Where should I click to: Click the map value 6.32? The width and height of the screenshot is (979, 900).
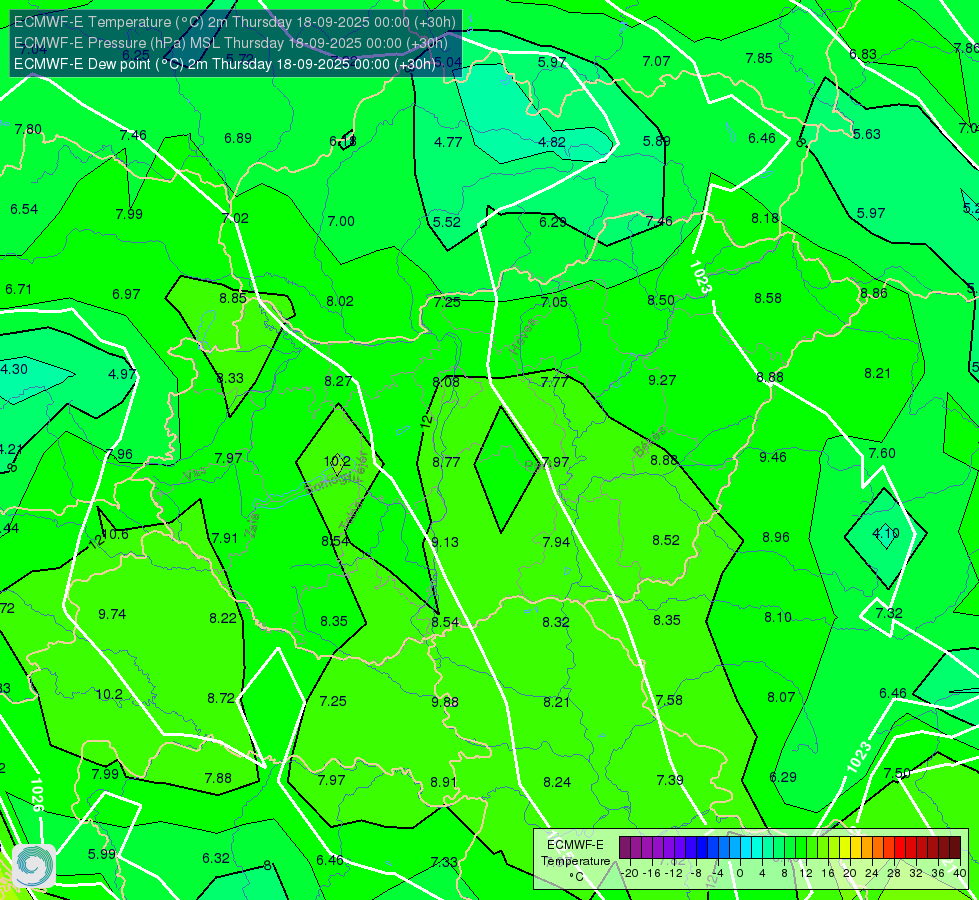point(215,859)
